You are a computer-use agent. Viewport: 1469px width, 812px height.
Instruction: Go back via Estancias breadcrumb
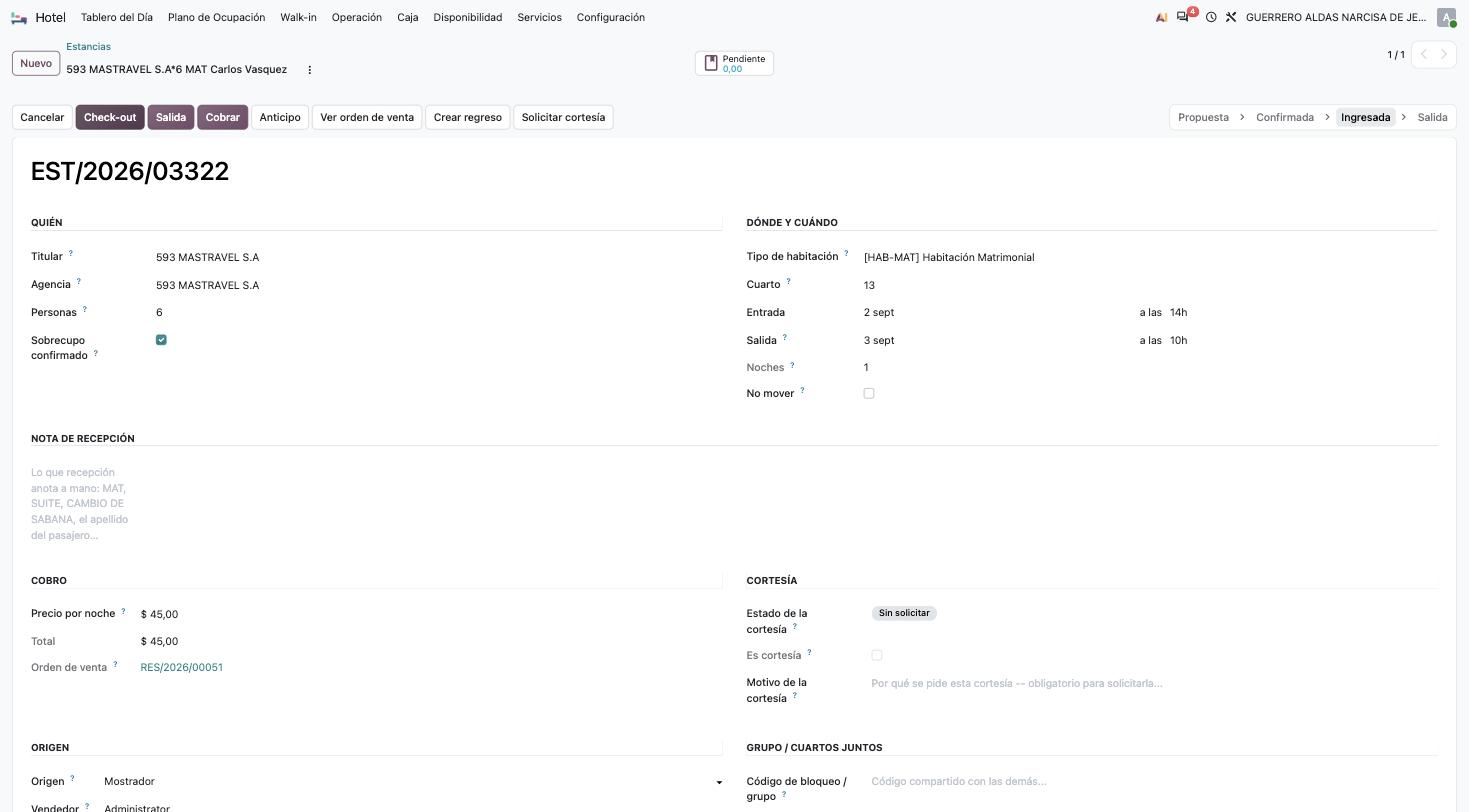point(88,47)
